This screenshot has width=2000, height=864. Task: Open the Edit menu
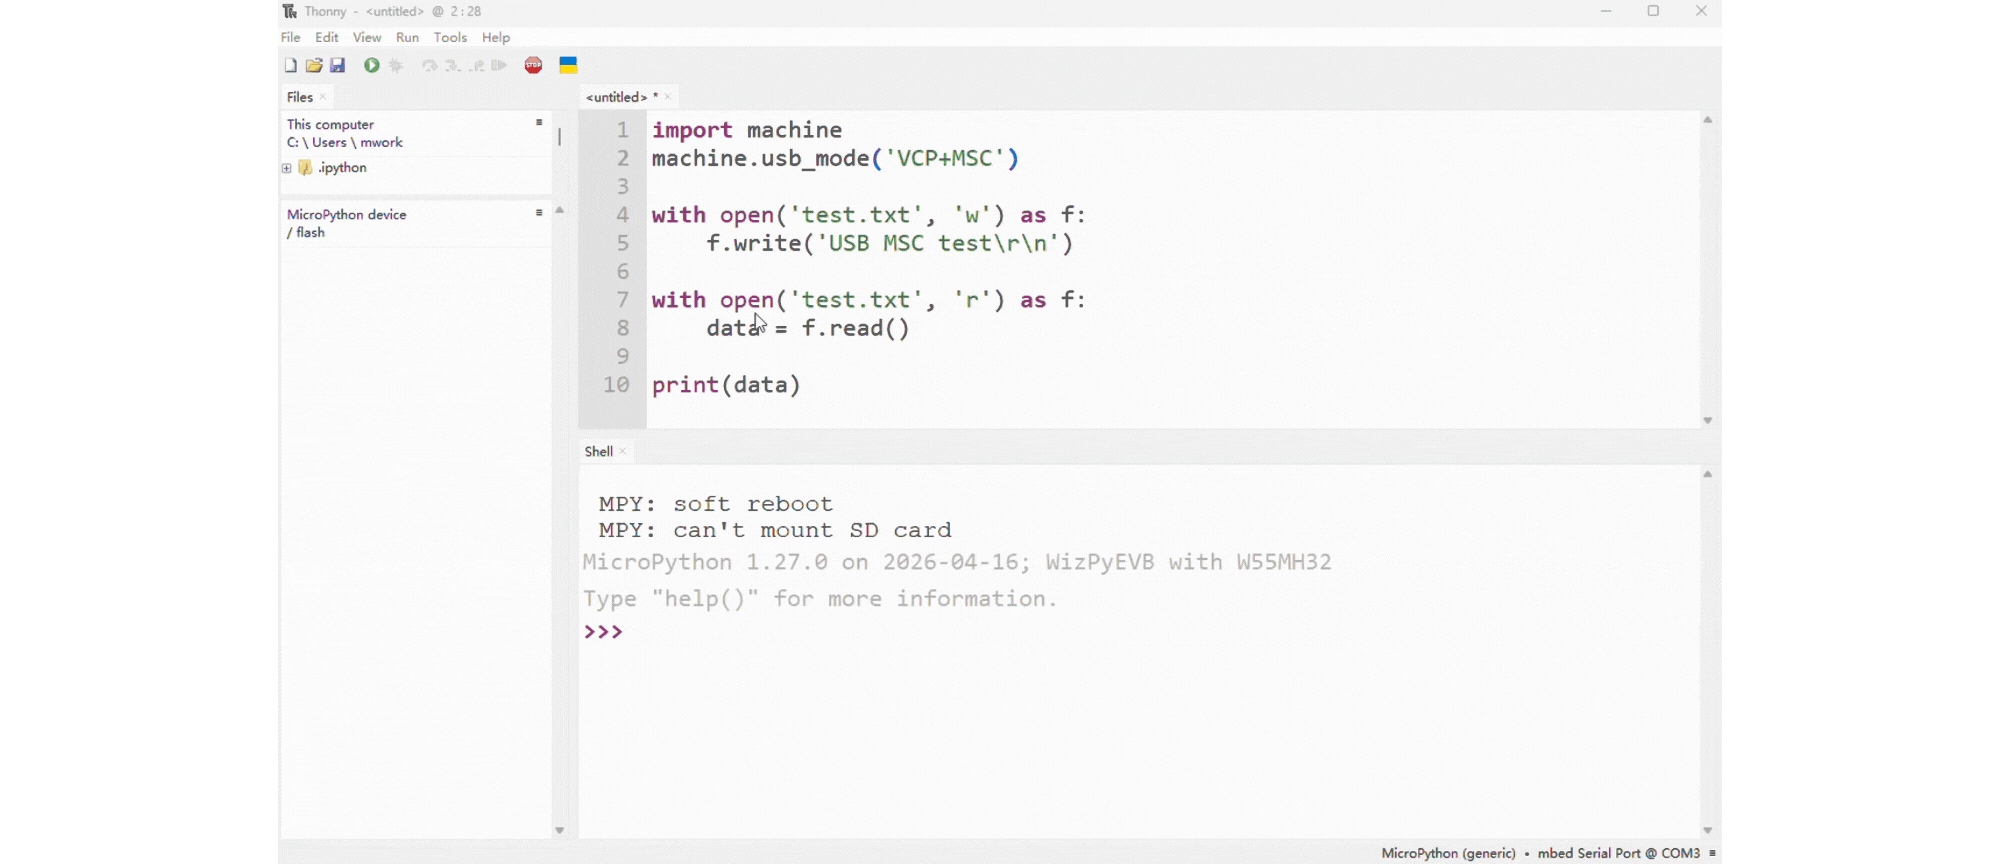(x=327, y=37)
